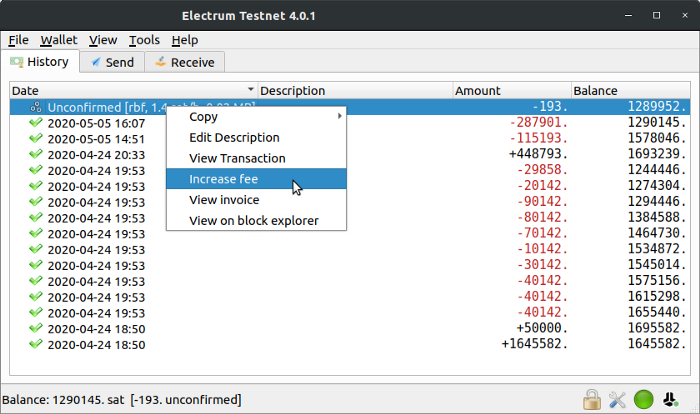This screenshot has width=700, height=414.
Task: Click the status bar Balance text
Action: (x=121, y=399)
